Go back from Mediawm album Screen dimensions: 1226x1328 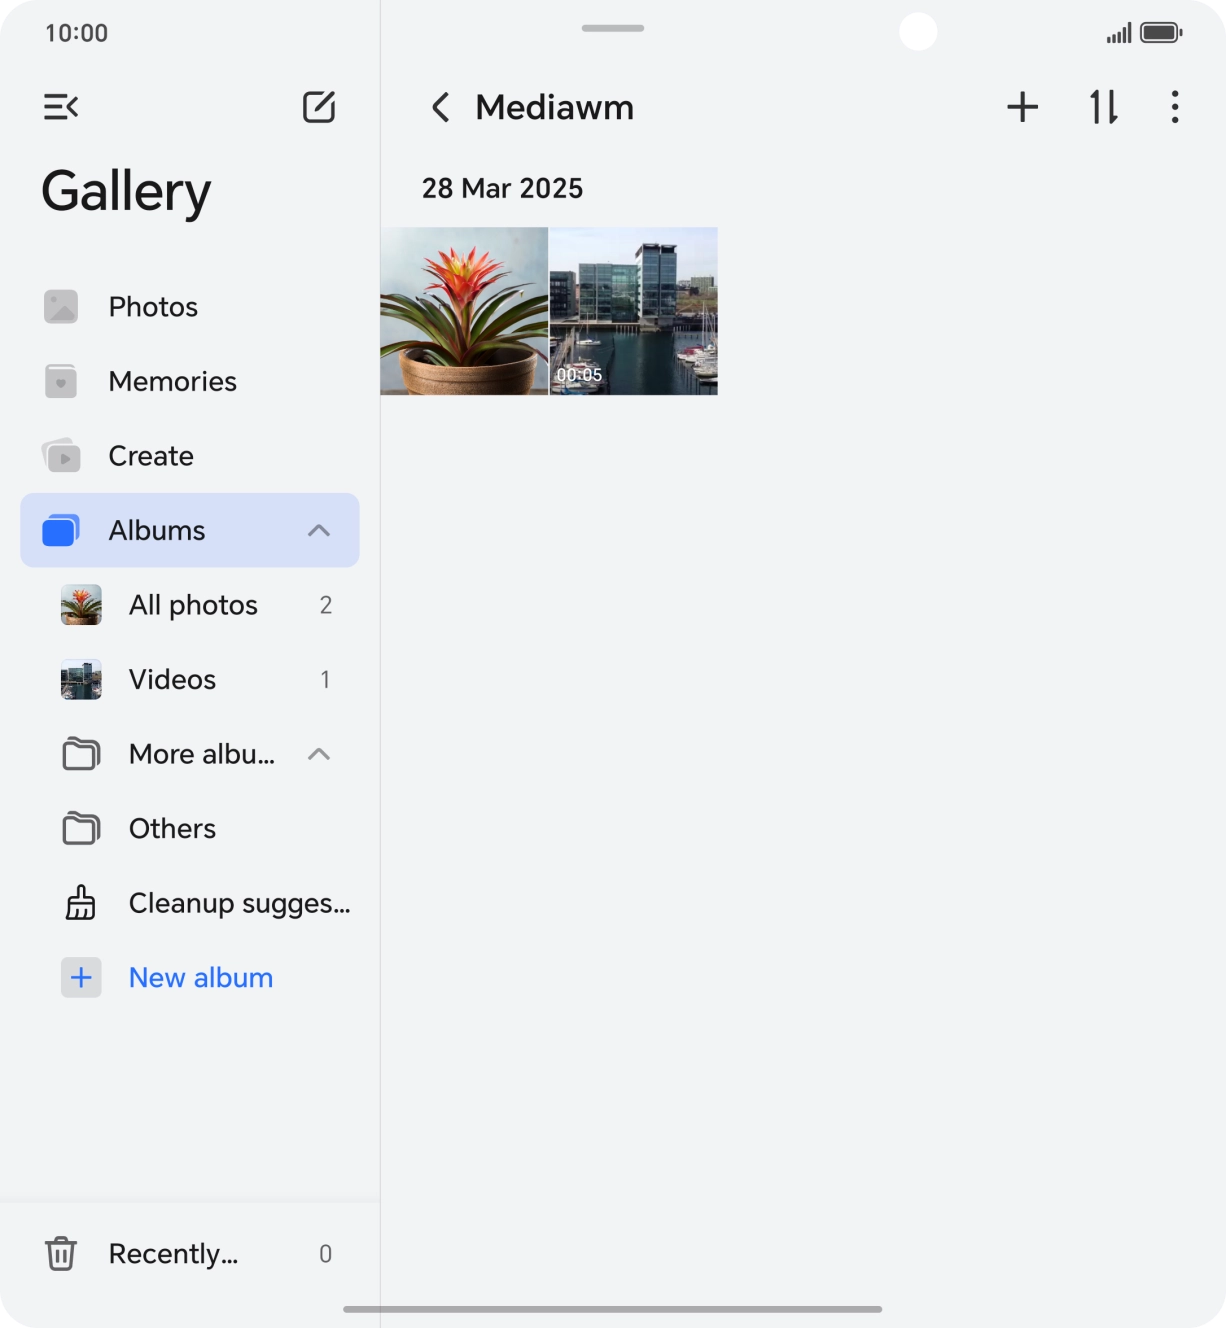(440, 107)
